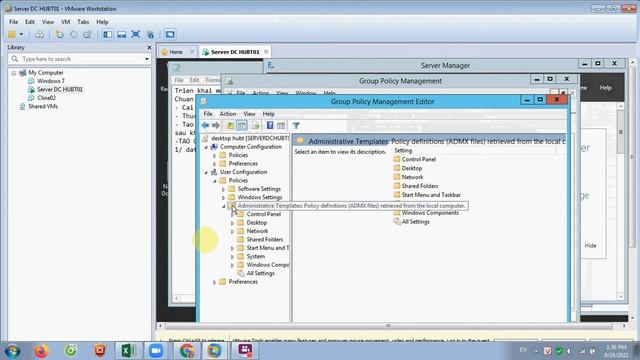
Task: Select All Settings in the Setting list
Action: [415, 222]
